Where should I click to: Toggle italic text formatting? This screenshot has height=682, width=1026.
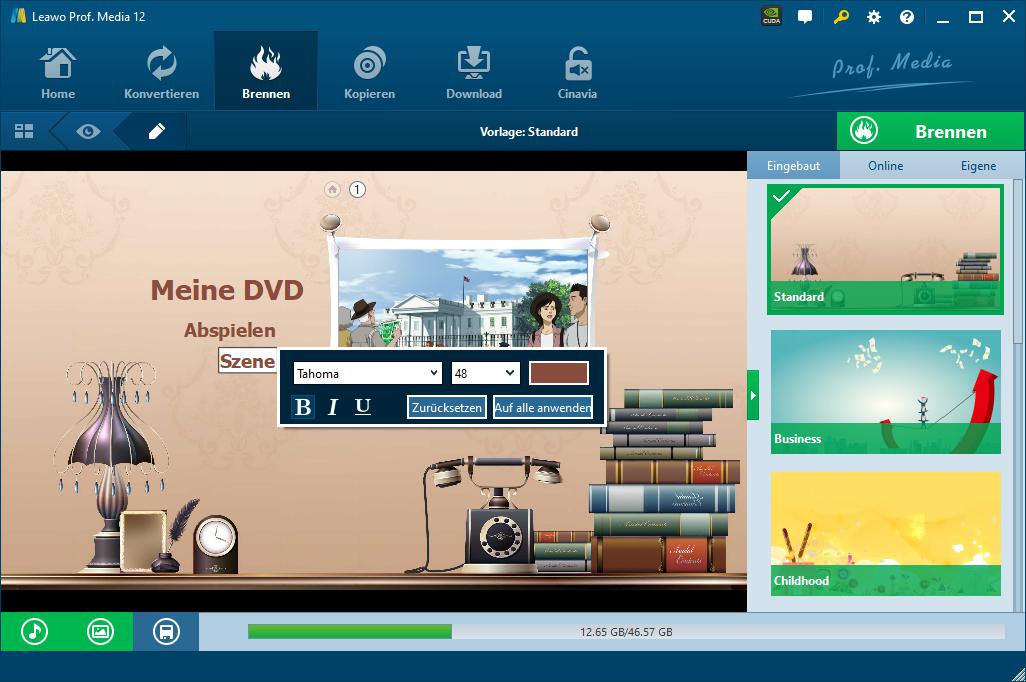pos(332,407)
